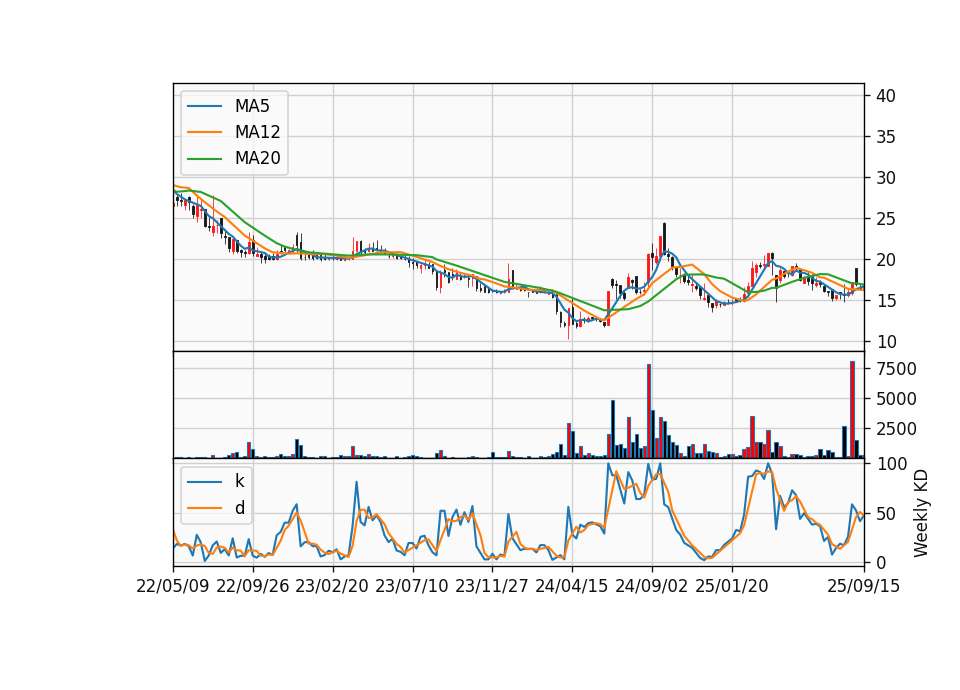Viewport: 960px width, 690px height.
Task: Click the 25/09/15 date label
Action: (864, 586)
